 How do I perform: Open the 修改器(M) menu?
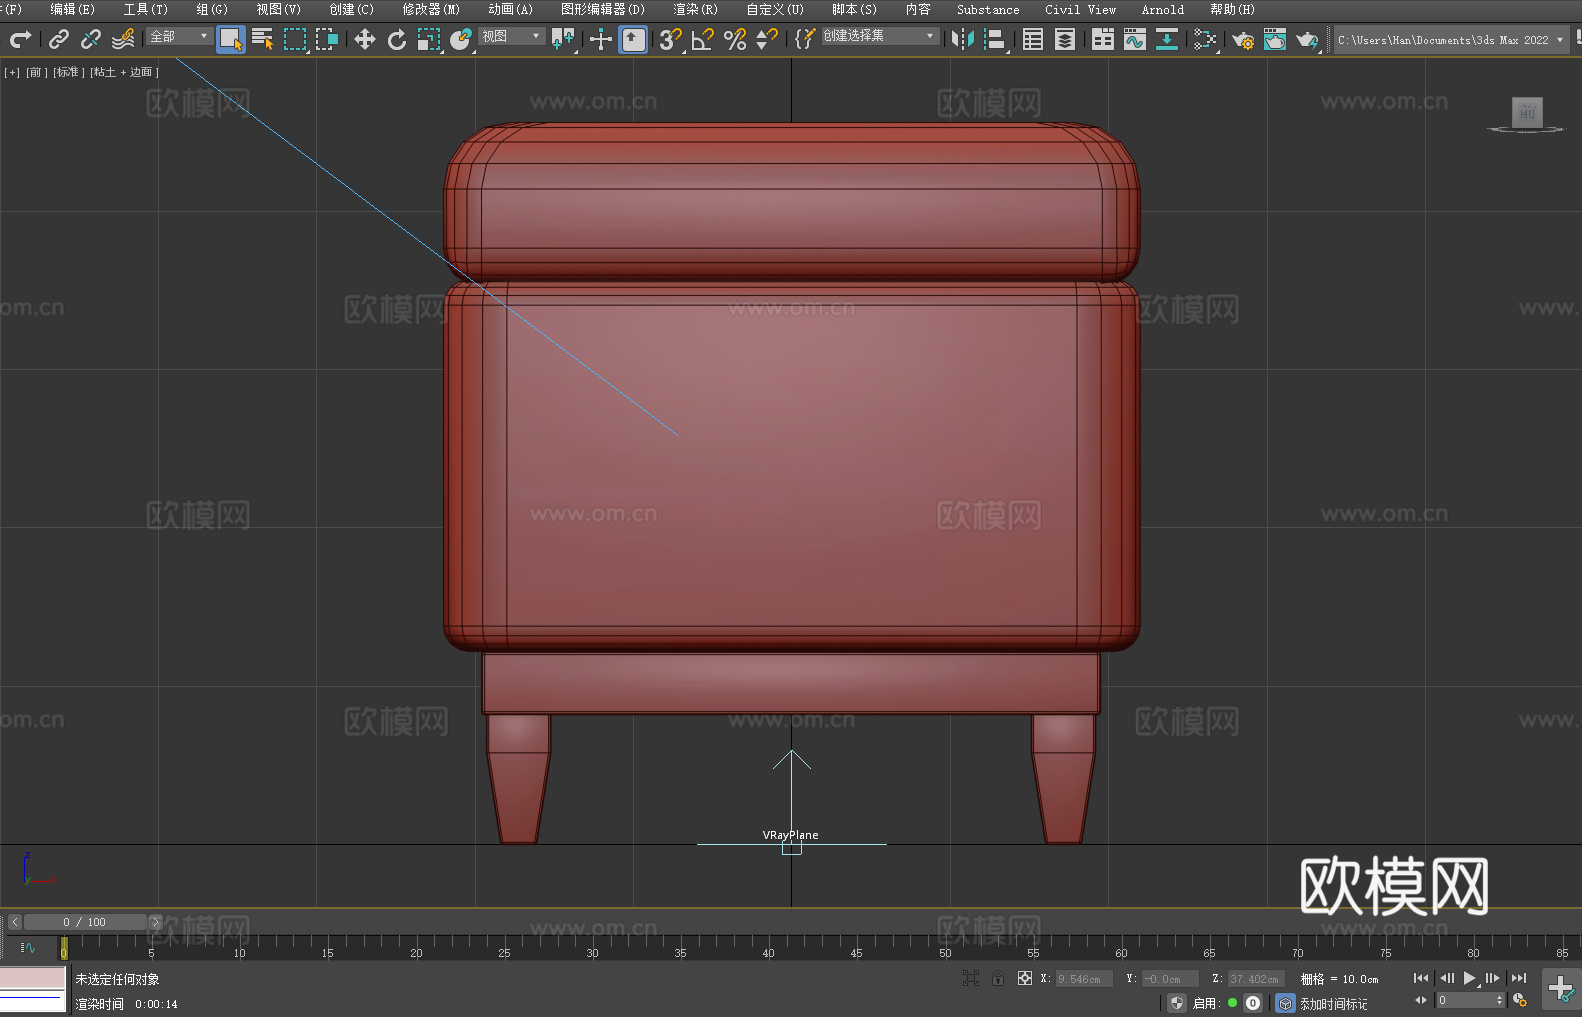click(x=431, y=9)
